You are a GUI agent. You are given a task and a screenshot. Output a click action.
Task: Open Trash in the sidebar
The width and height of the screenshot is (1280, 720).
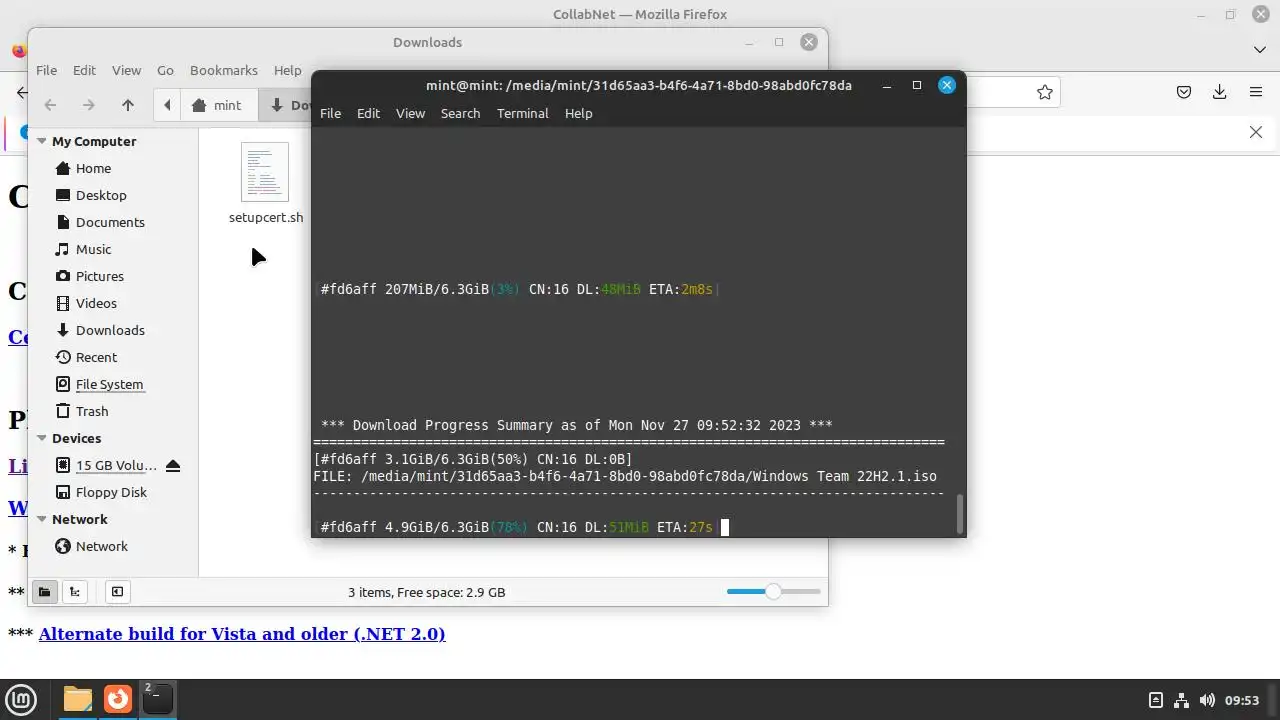tap(92, 411)
